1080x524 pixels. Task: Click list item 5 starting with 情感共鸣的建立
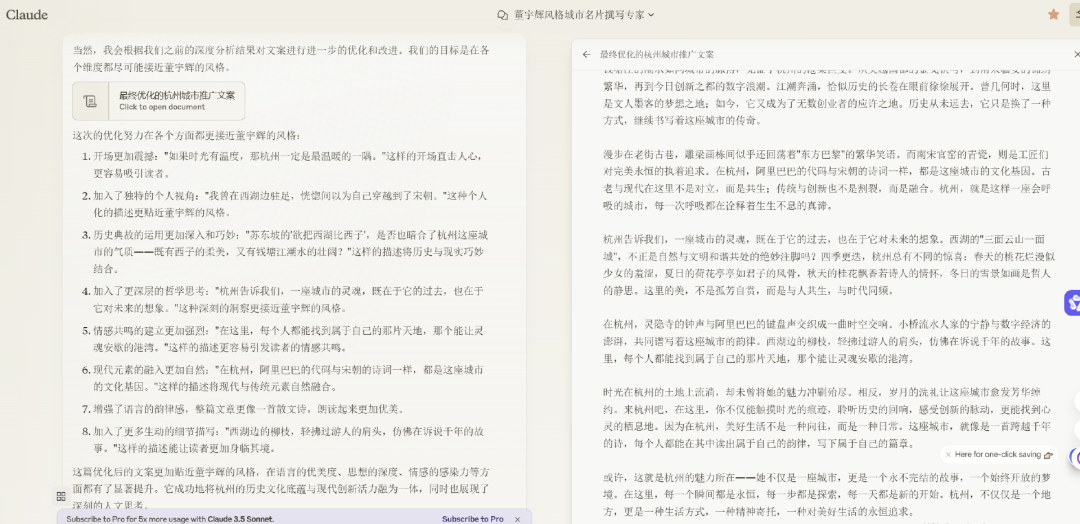tap(288, 338)
